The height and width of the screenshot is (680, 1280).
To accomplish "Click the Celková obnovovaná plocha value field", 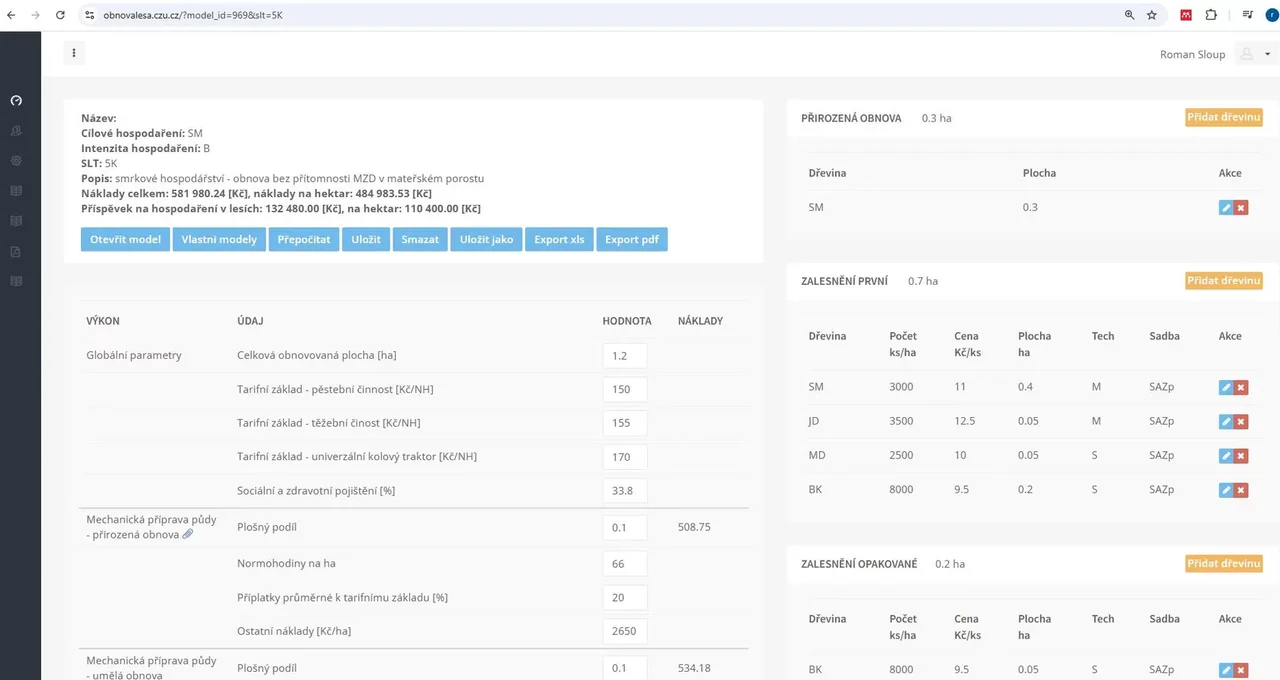I will (624, 356).
